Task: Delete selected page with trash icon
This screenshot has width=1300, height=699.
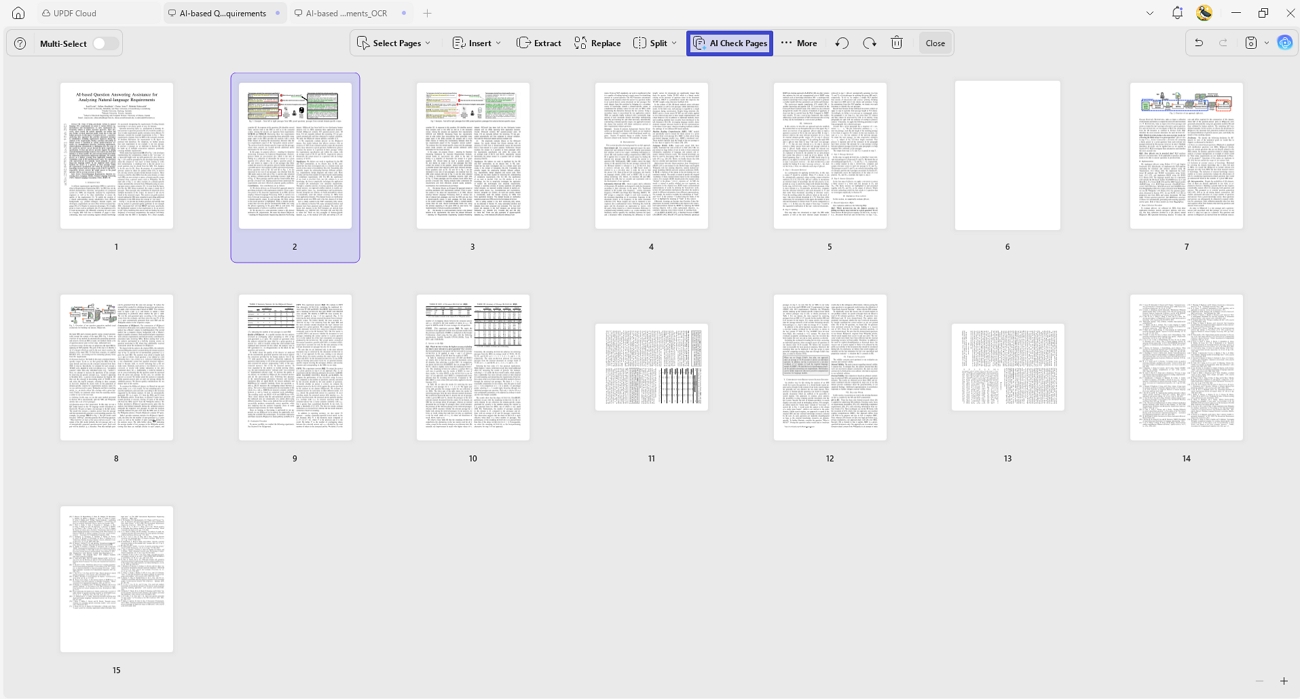Action: pos(897,43)
